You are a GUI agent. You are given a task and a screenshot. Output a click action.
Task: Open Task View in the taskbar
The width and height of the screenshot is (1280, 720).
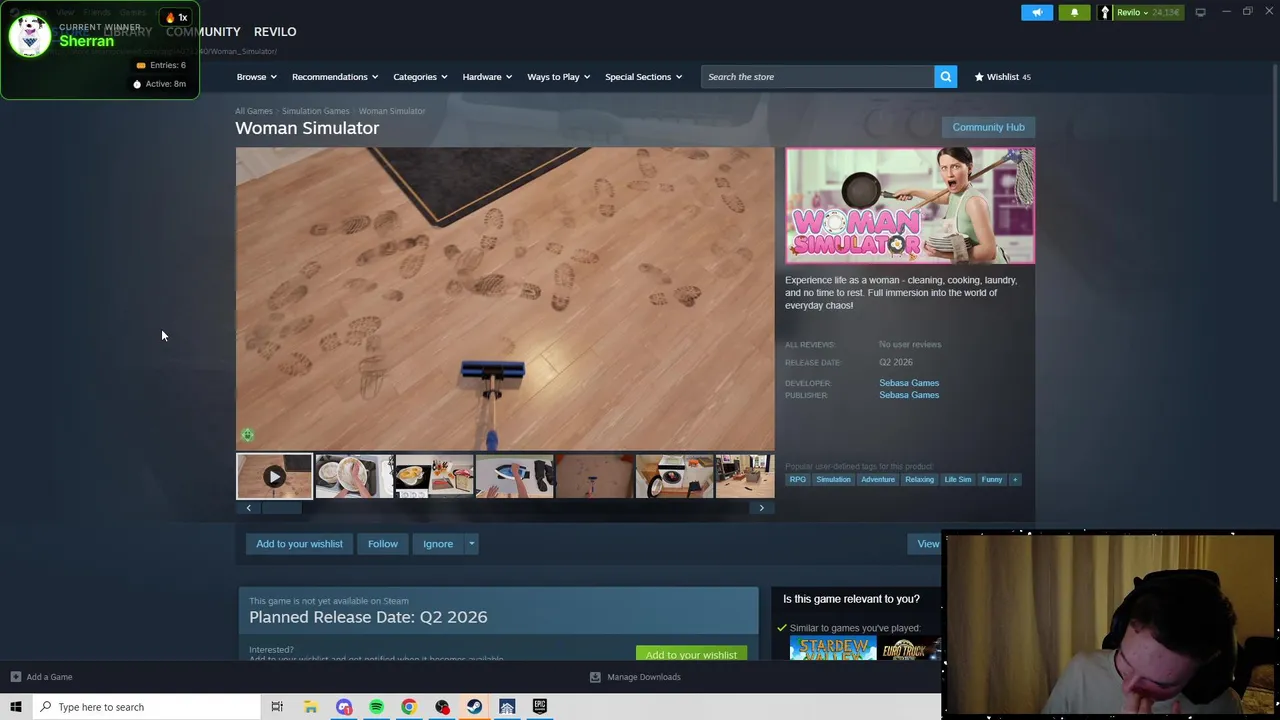[x=277, y=707]
